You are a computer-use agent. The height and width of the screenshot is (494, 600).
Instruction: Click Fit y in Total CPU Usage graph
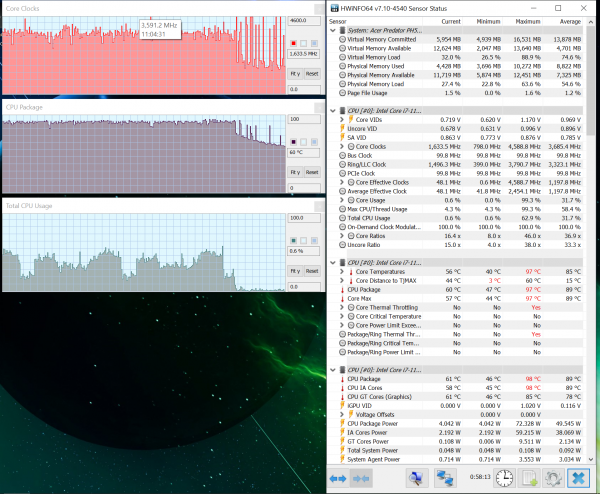295,271
